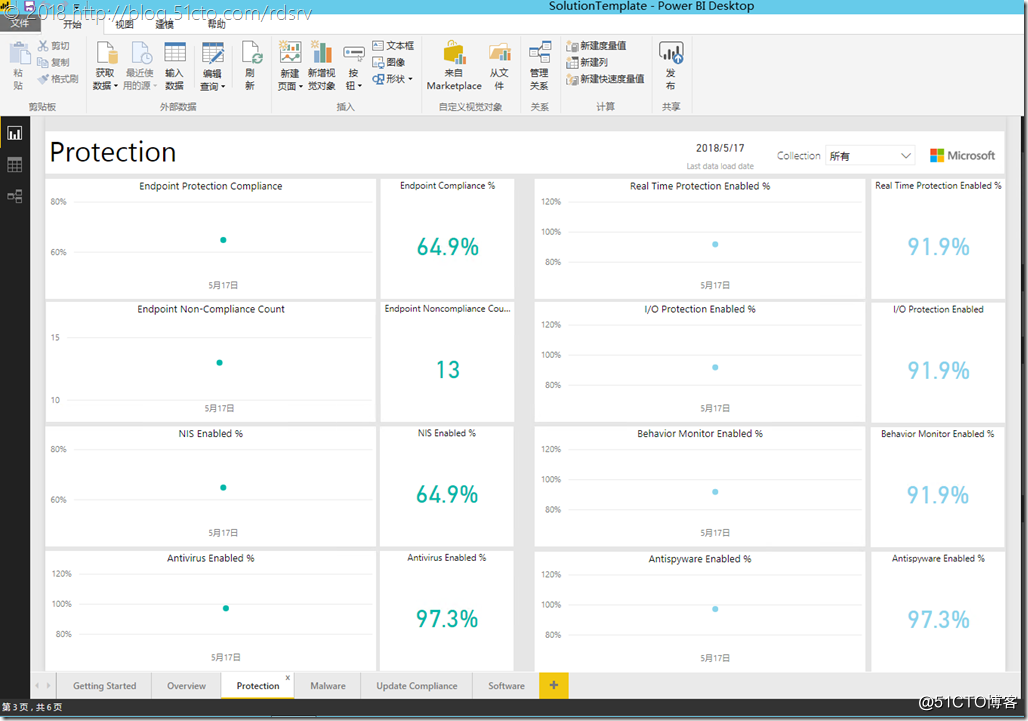1028x721 pixels.
Task: Click the Publish (发布) icon
Action: pos(671,52)
